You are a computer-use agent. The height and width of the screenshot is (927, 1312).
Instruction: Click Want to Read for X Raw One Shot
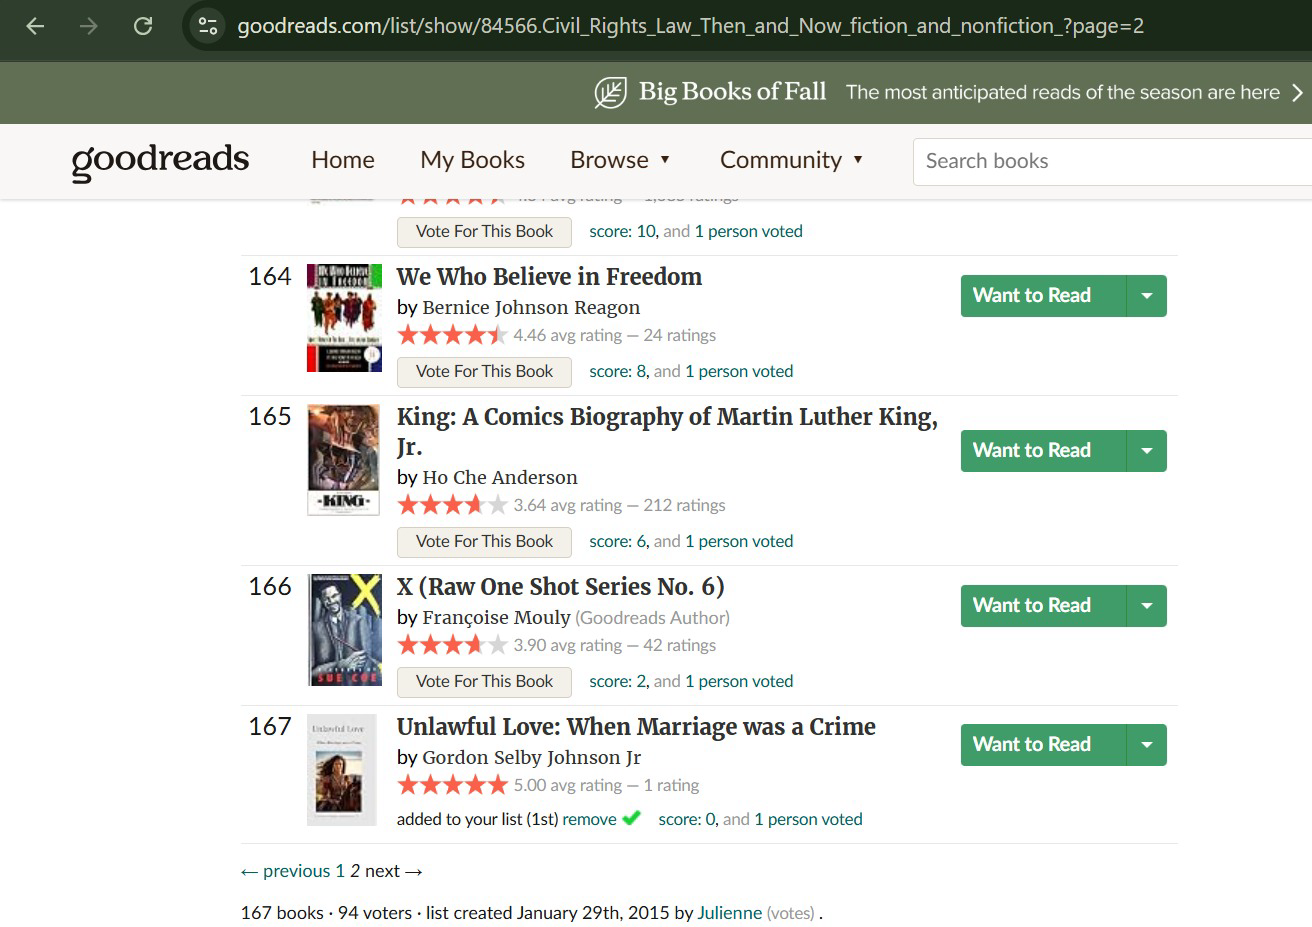1043,606
